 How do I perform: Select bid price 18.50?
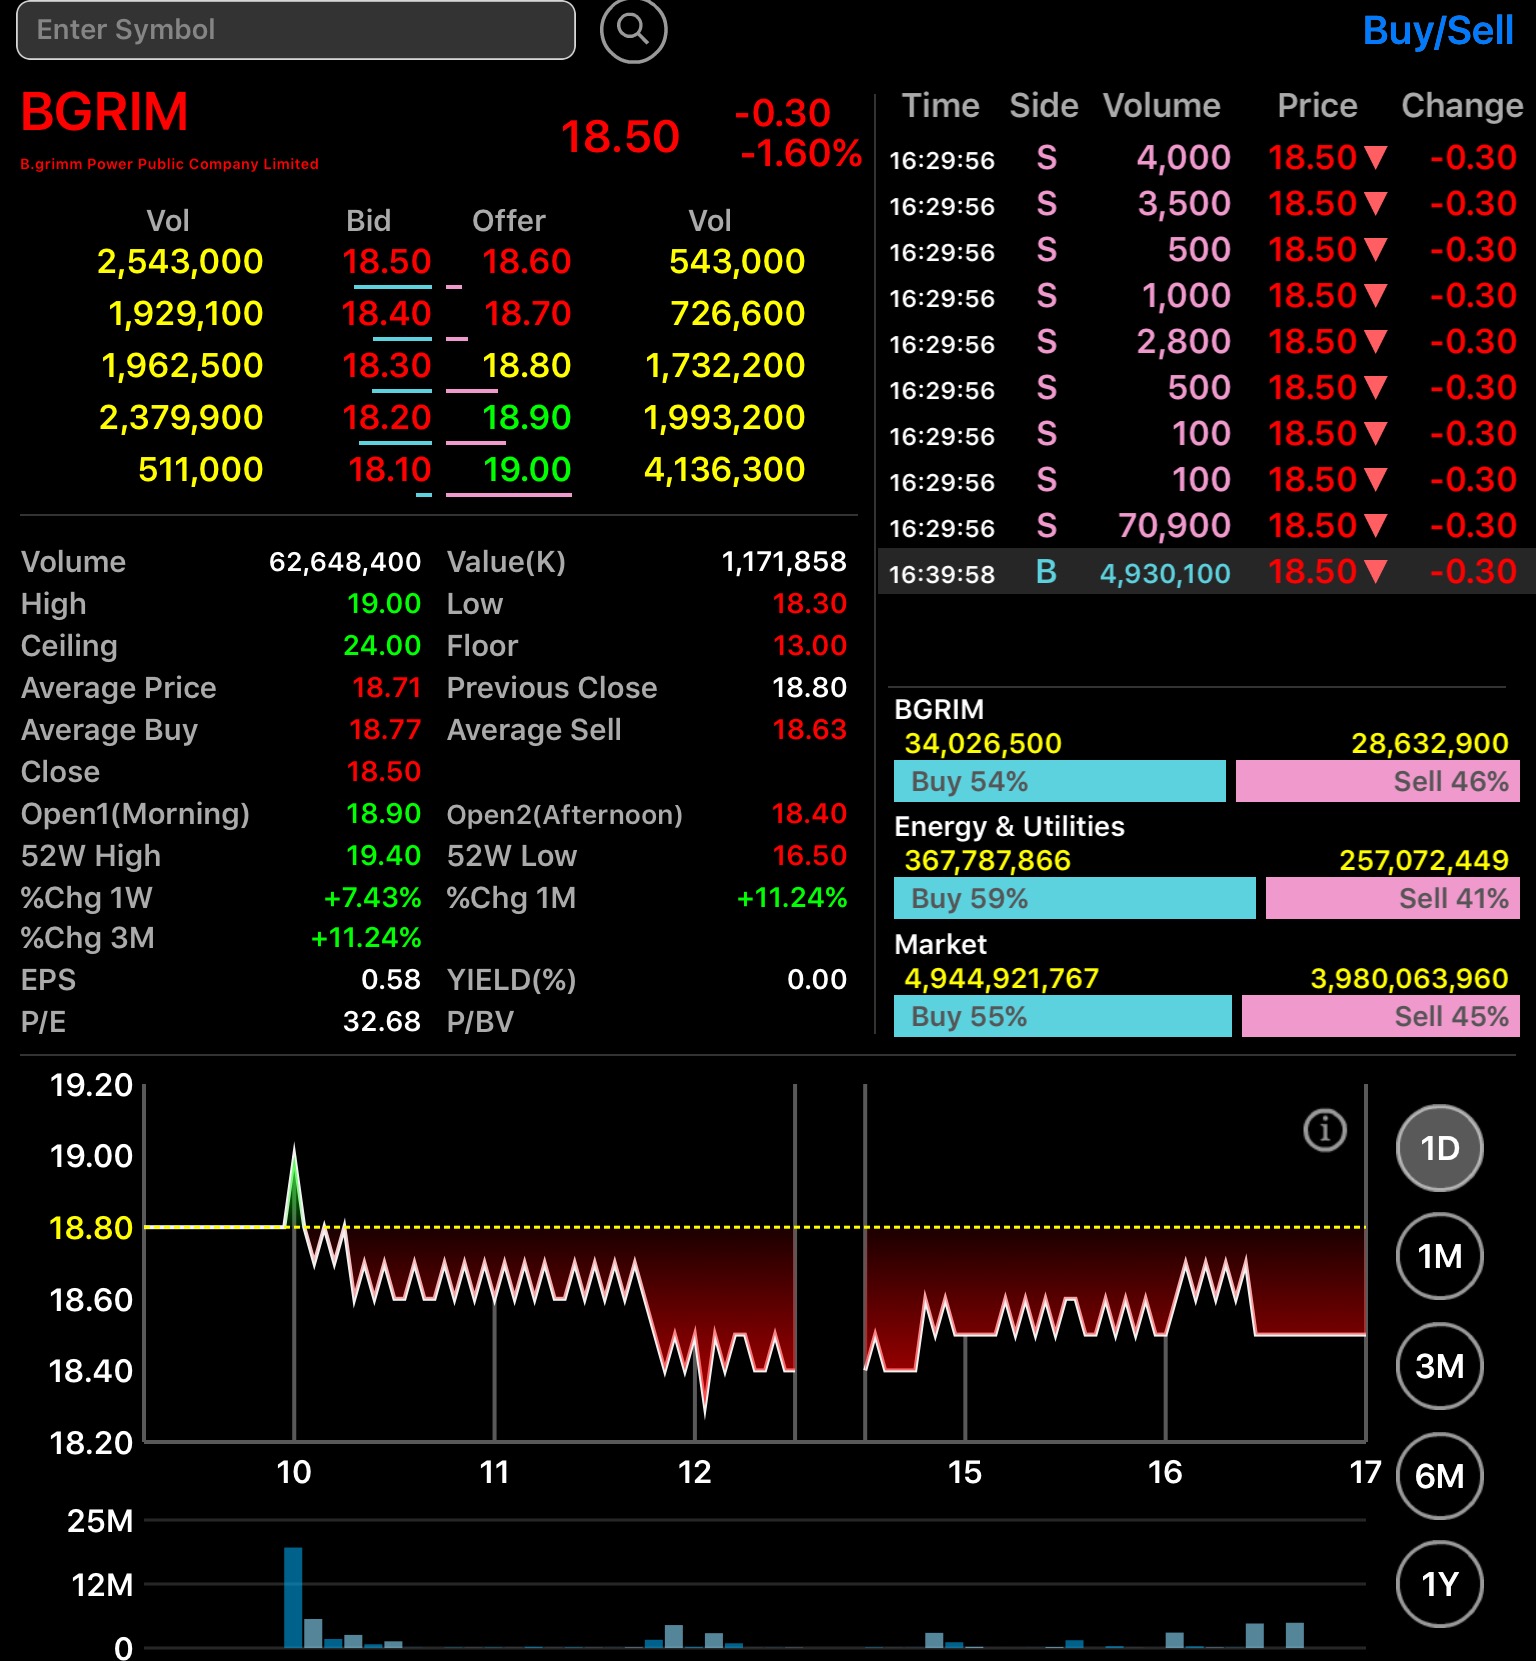[x=386, y=262]
